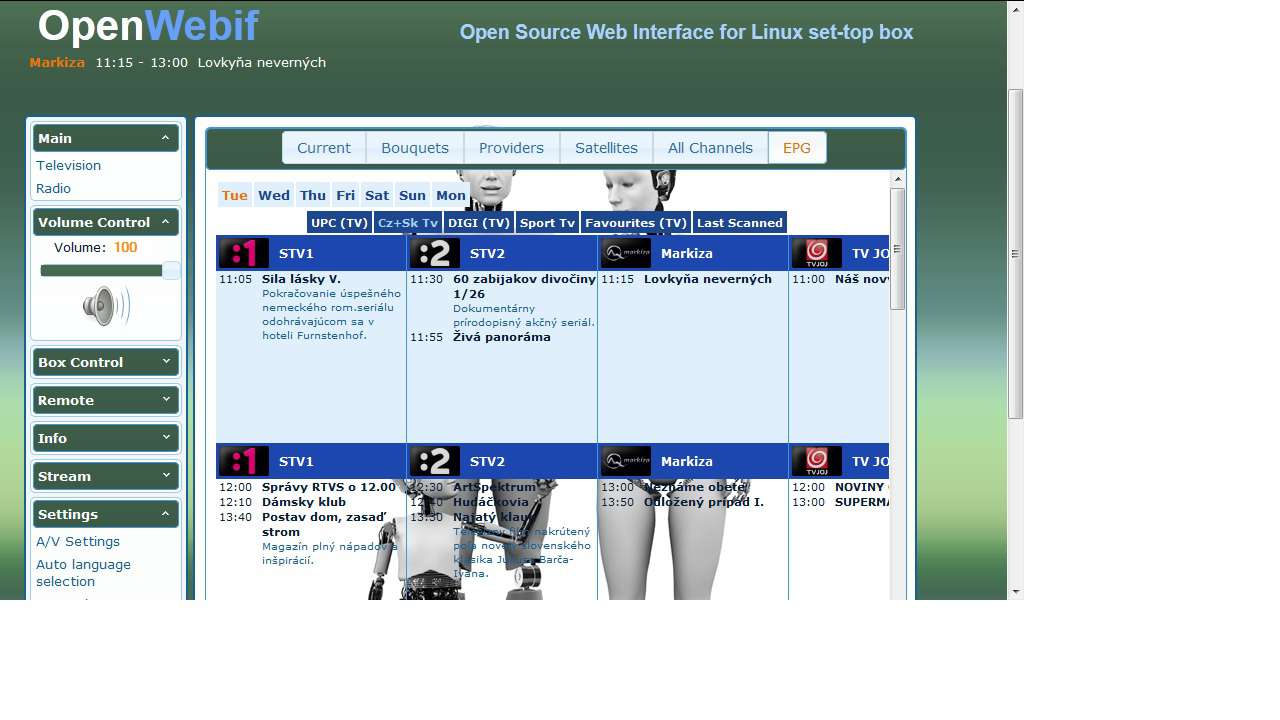Screen dimensions: 1280x720
Task: Show EPG for Sun
Action: (413, 195)
